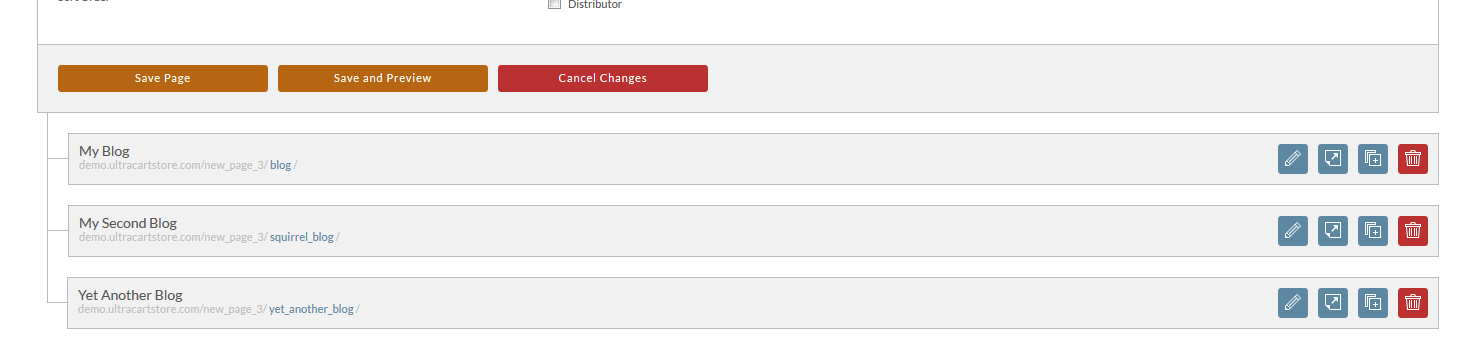Duplicate the Yet Another Blog page
Viewport: 1457px width, 360px height.
point(1373,303)
